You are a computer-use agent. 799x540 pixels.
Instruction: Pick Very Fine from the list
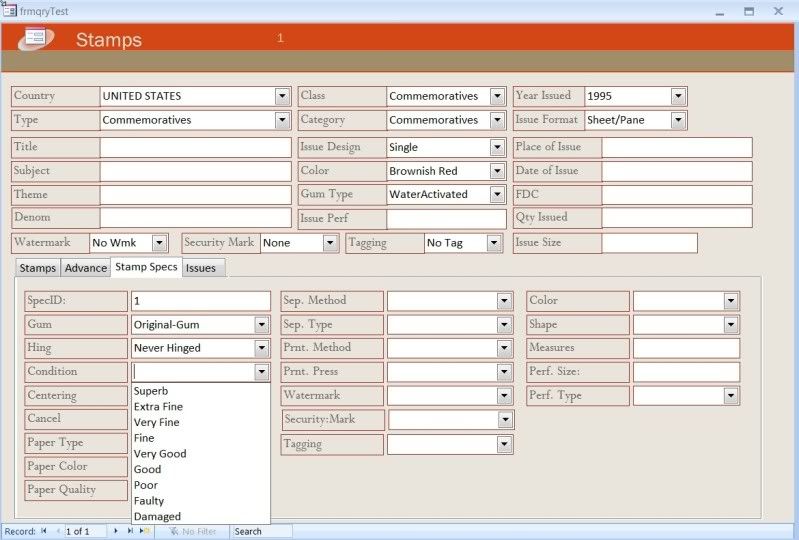click(201, 422)
